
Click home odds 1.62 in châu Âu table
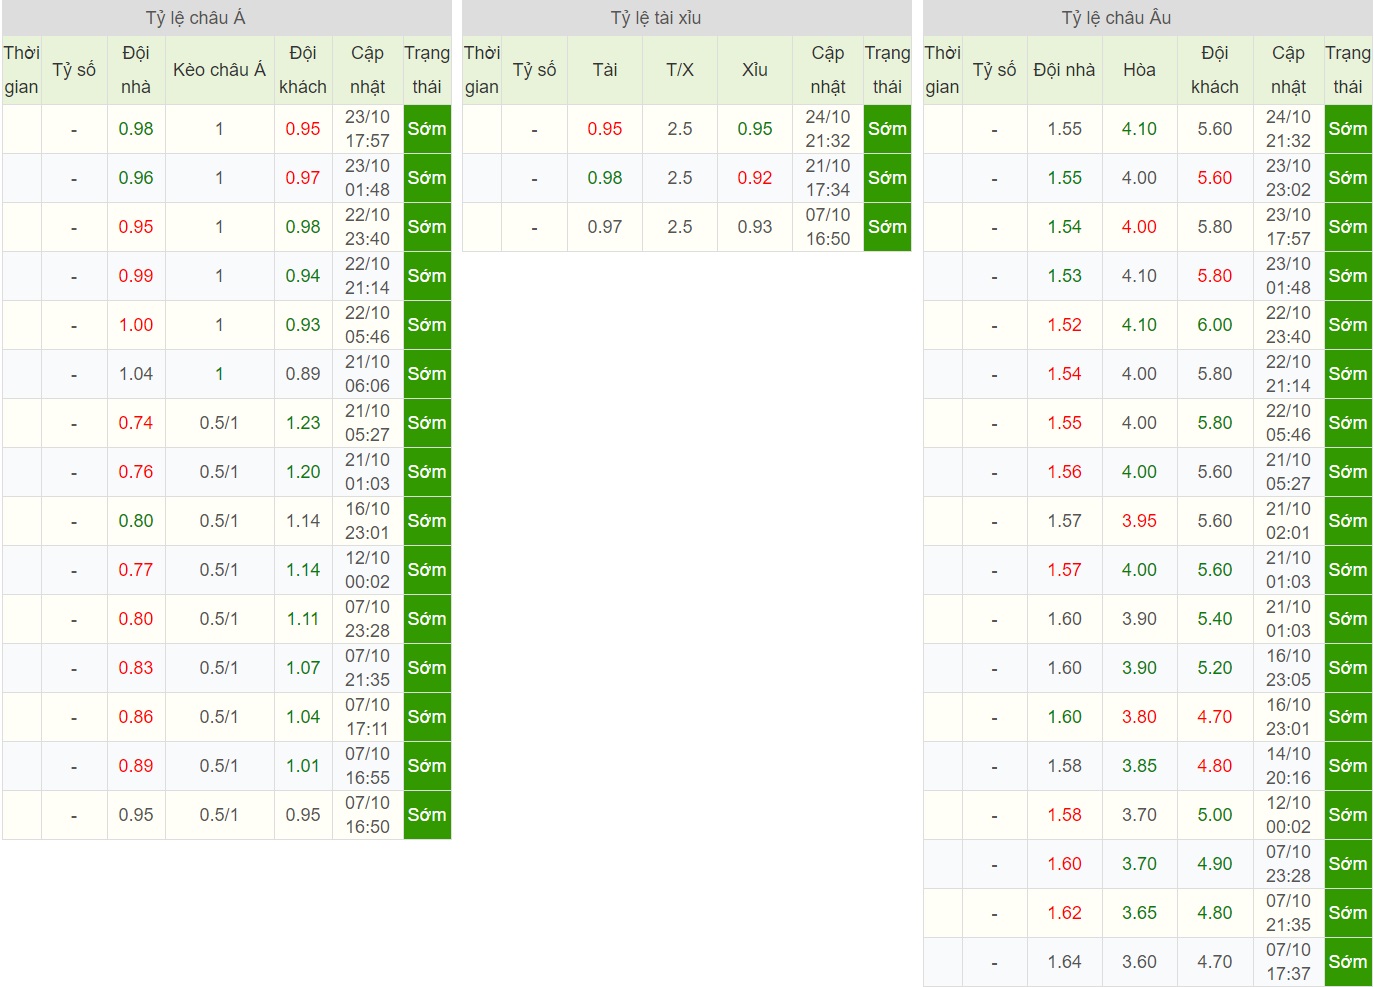click(x=1065, y=913)
